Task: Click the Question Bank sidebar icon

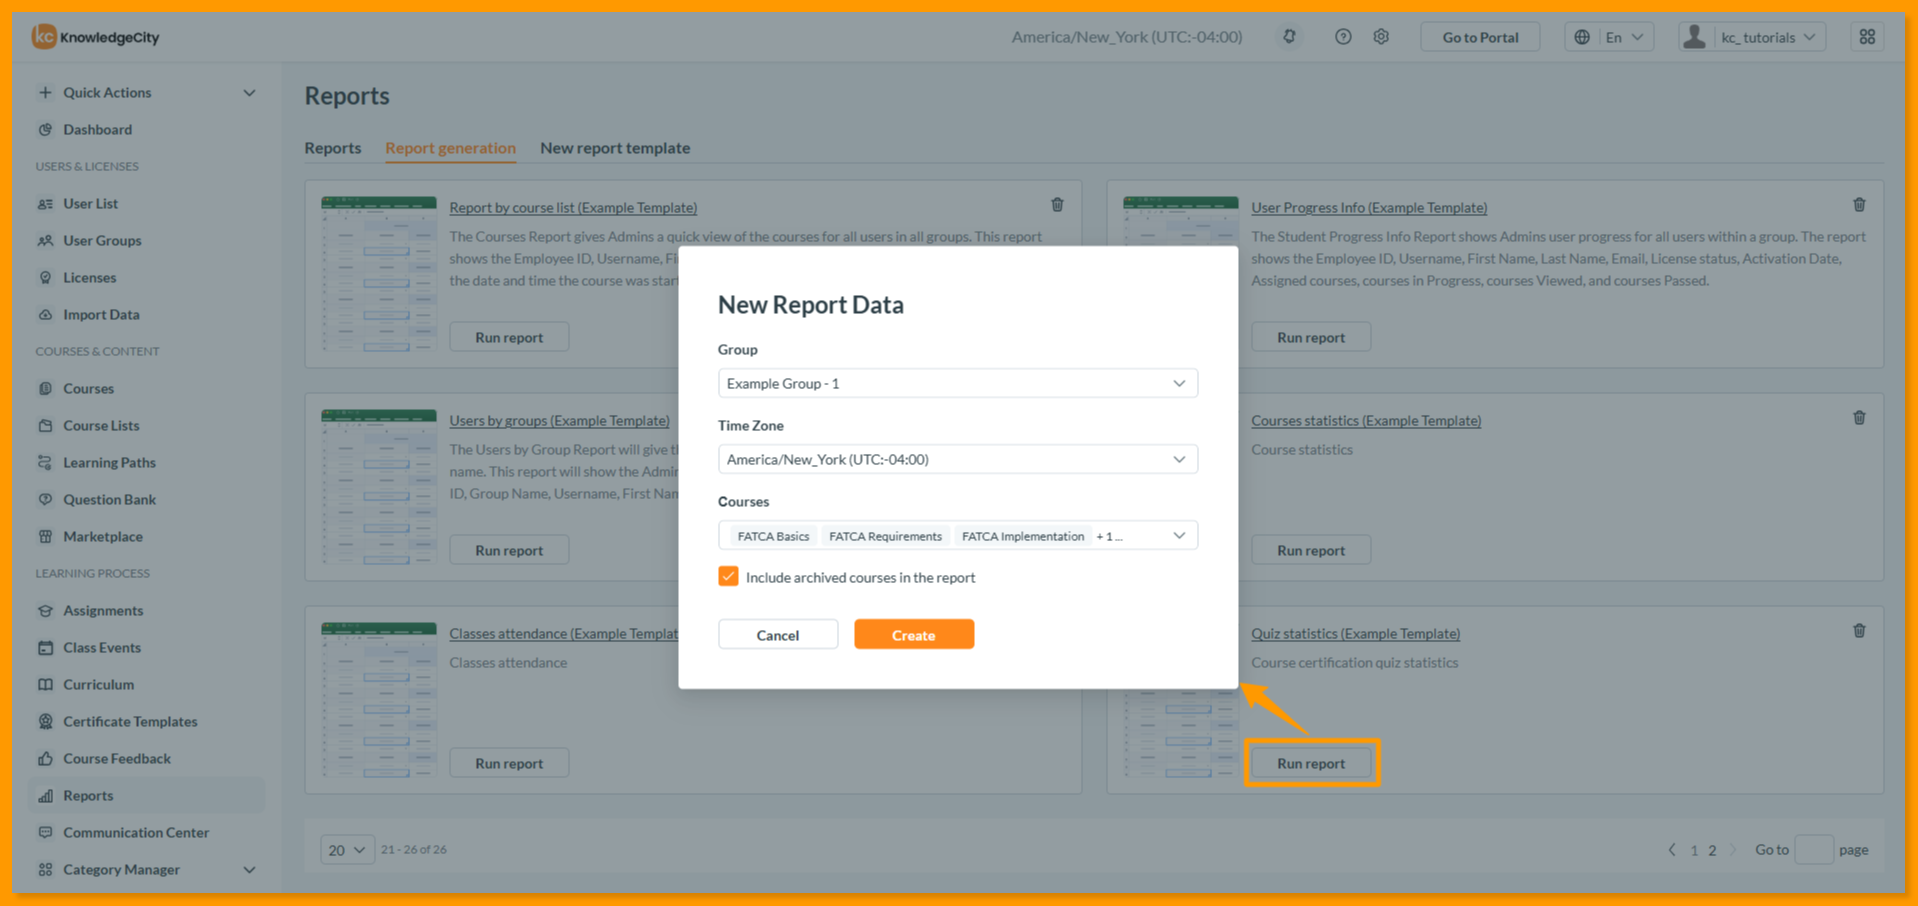Action: [x=45, y=499]
